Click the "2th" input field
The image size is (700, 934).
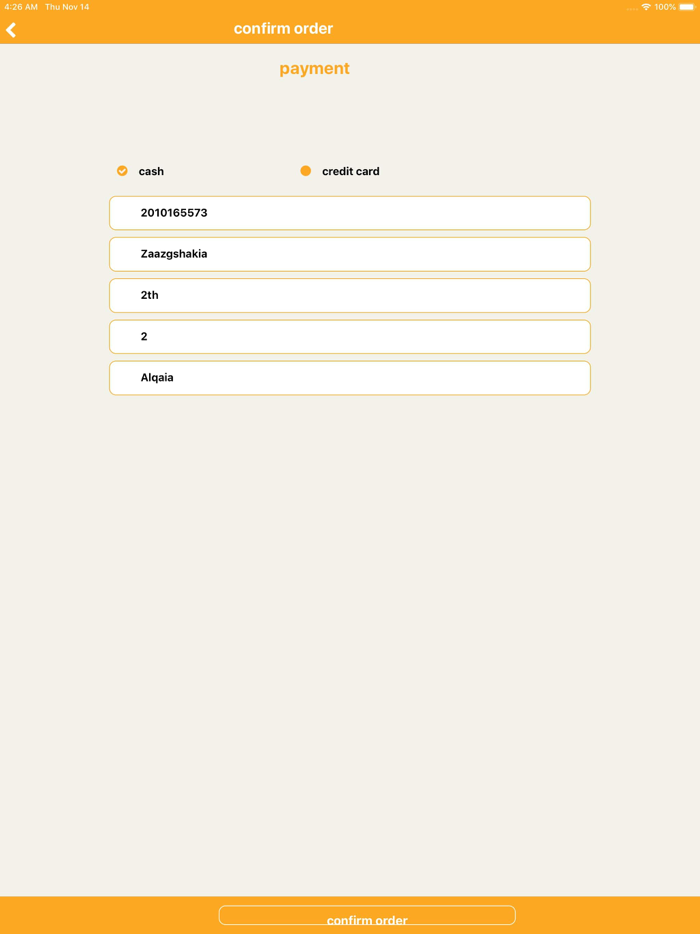point(350,295)
